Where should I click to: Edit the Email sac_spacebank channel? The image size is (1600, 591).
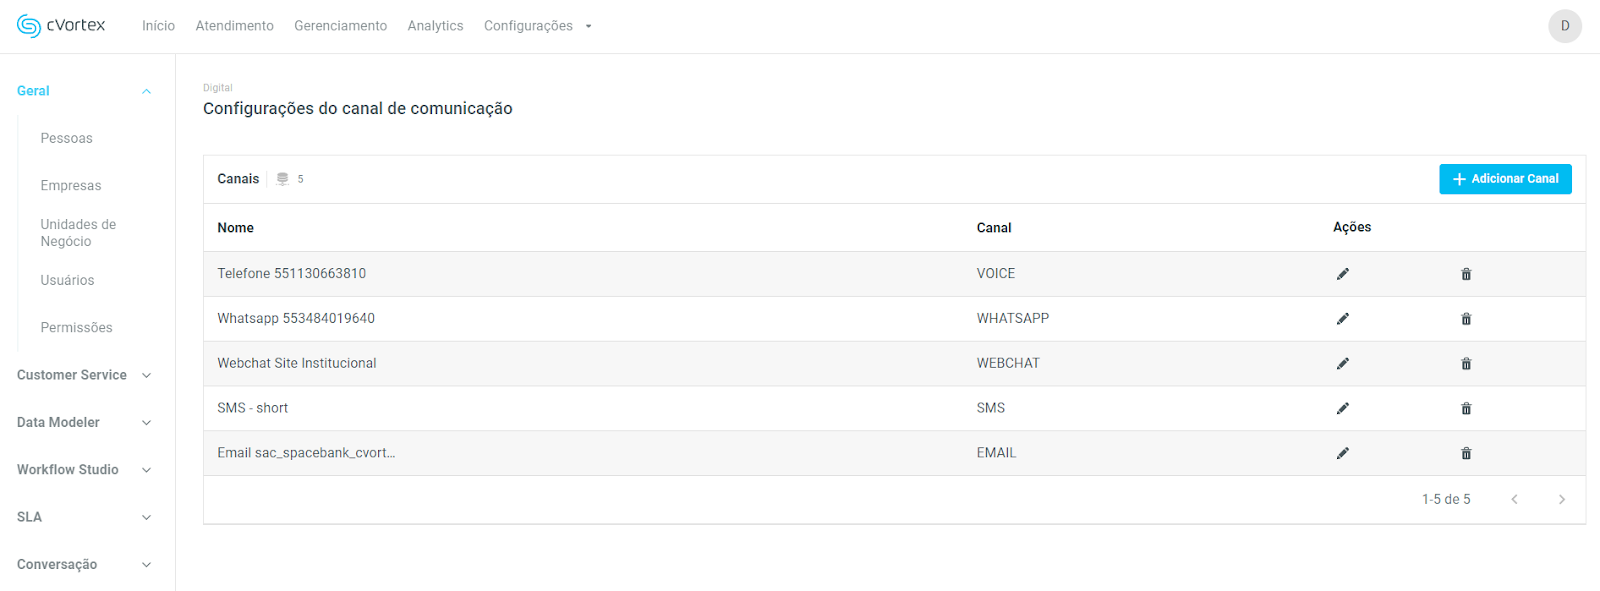[1342, 453]
